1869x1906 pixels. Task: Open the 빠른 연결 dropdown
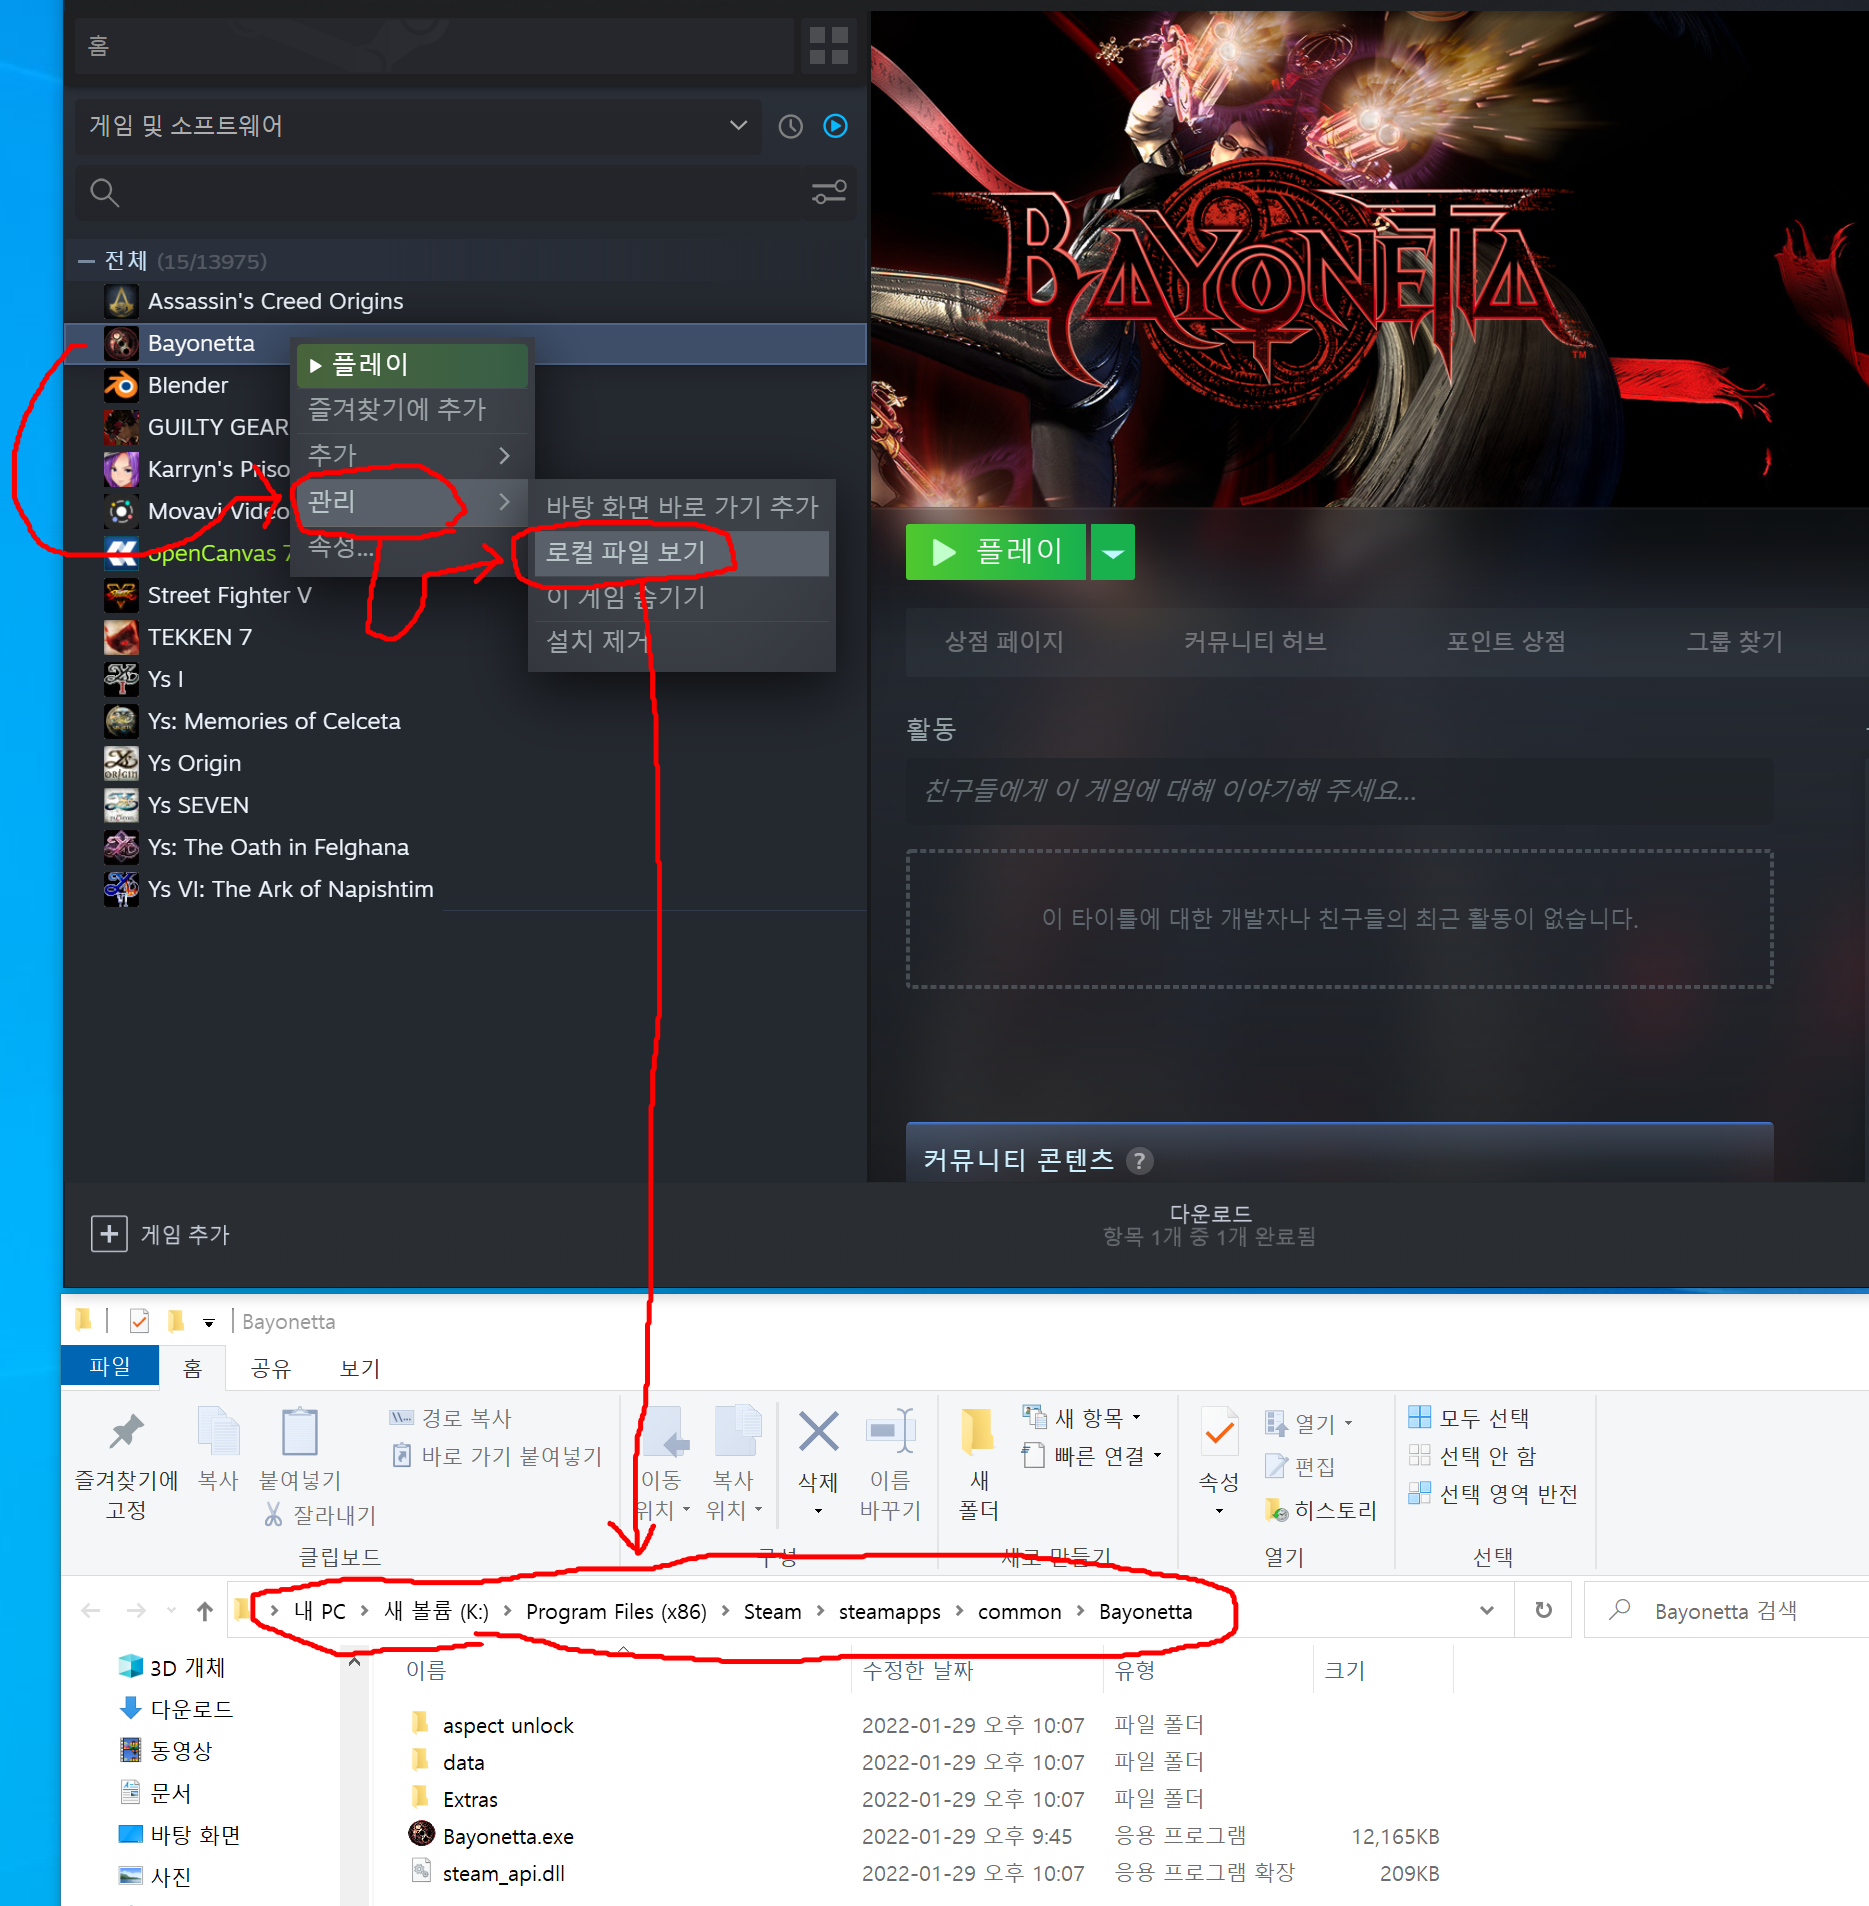(1092, 1456)
